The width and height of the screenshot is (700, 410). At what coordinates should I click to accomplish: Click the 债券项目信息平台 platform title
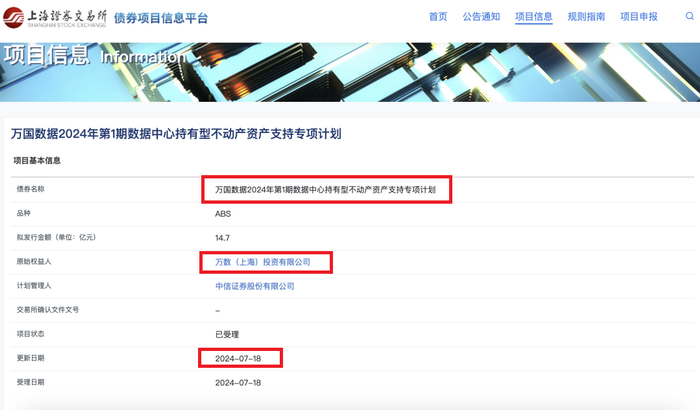[161, 18]
